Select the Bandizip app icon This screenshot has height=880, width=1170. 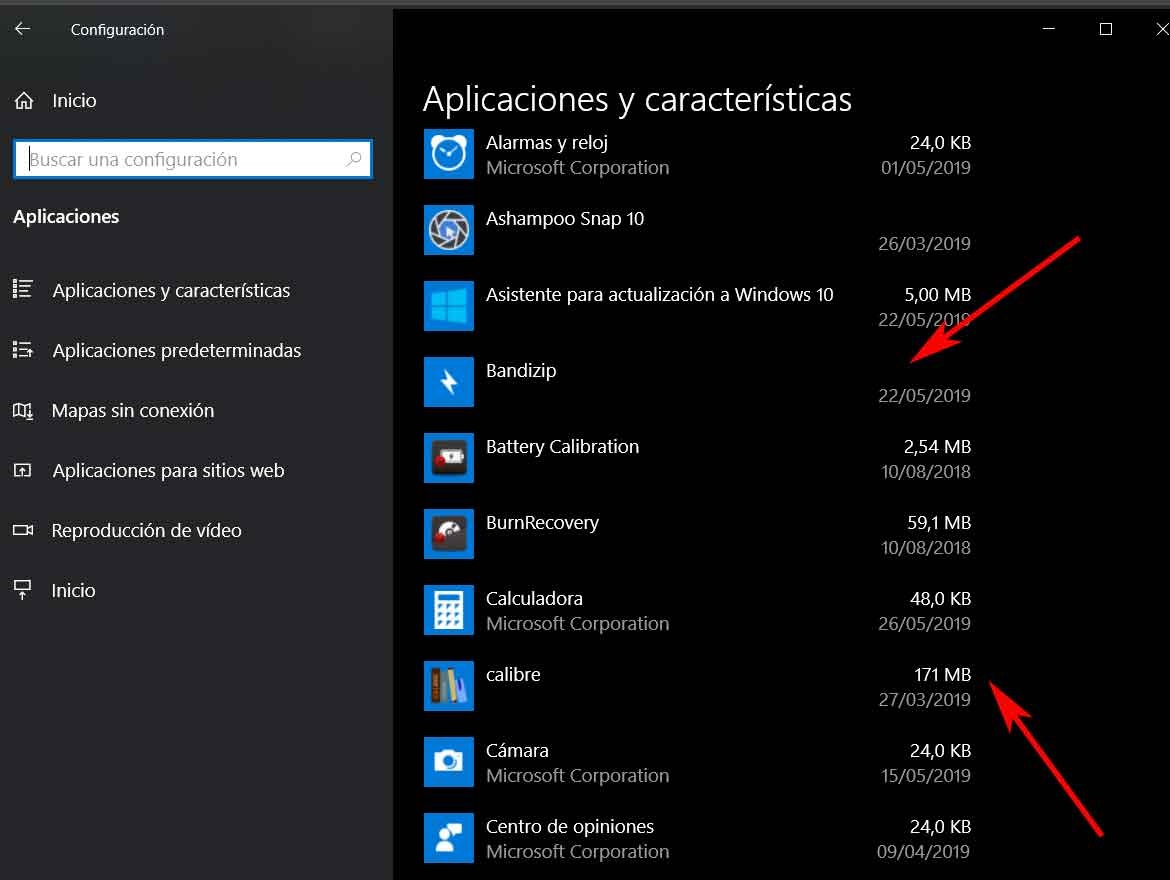click(x=448, y=382)
